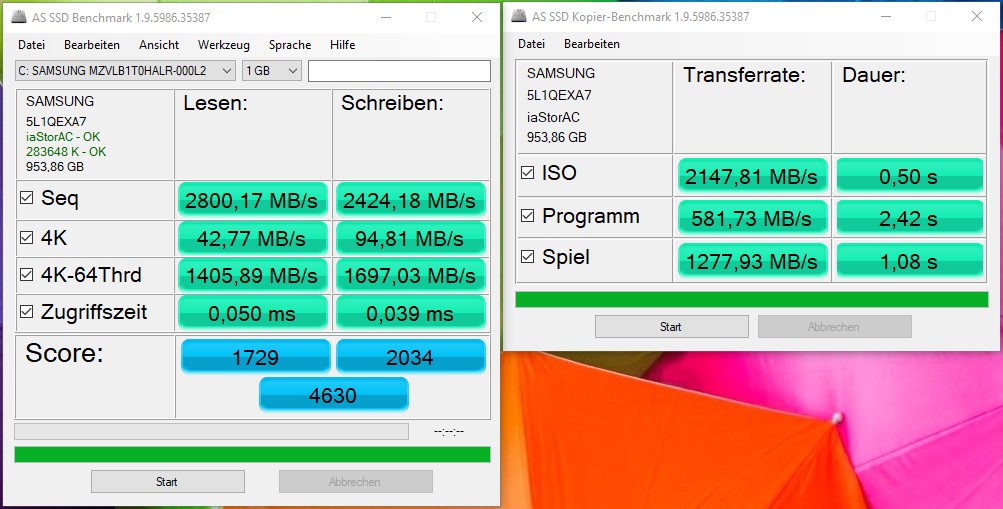The image size is (1003, 509).
Task: Click the AS SSD Kopier-Benchmark title bar icon
Action: (x=517, y=16)
